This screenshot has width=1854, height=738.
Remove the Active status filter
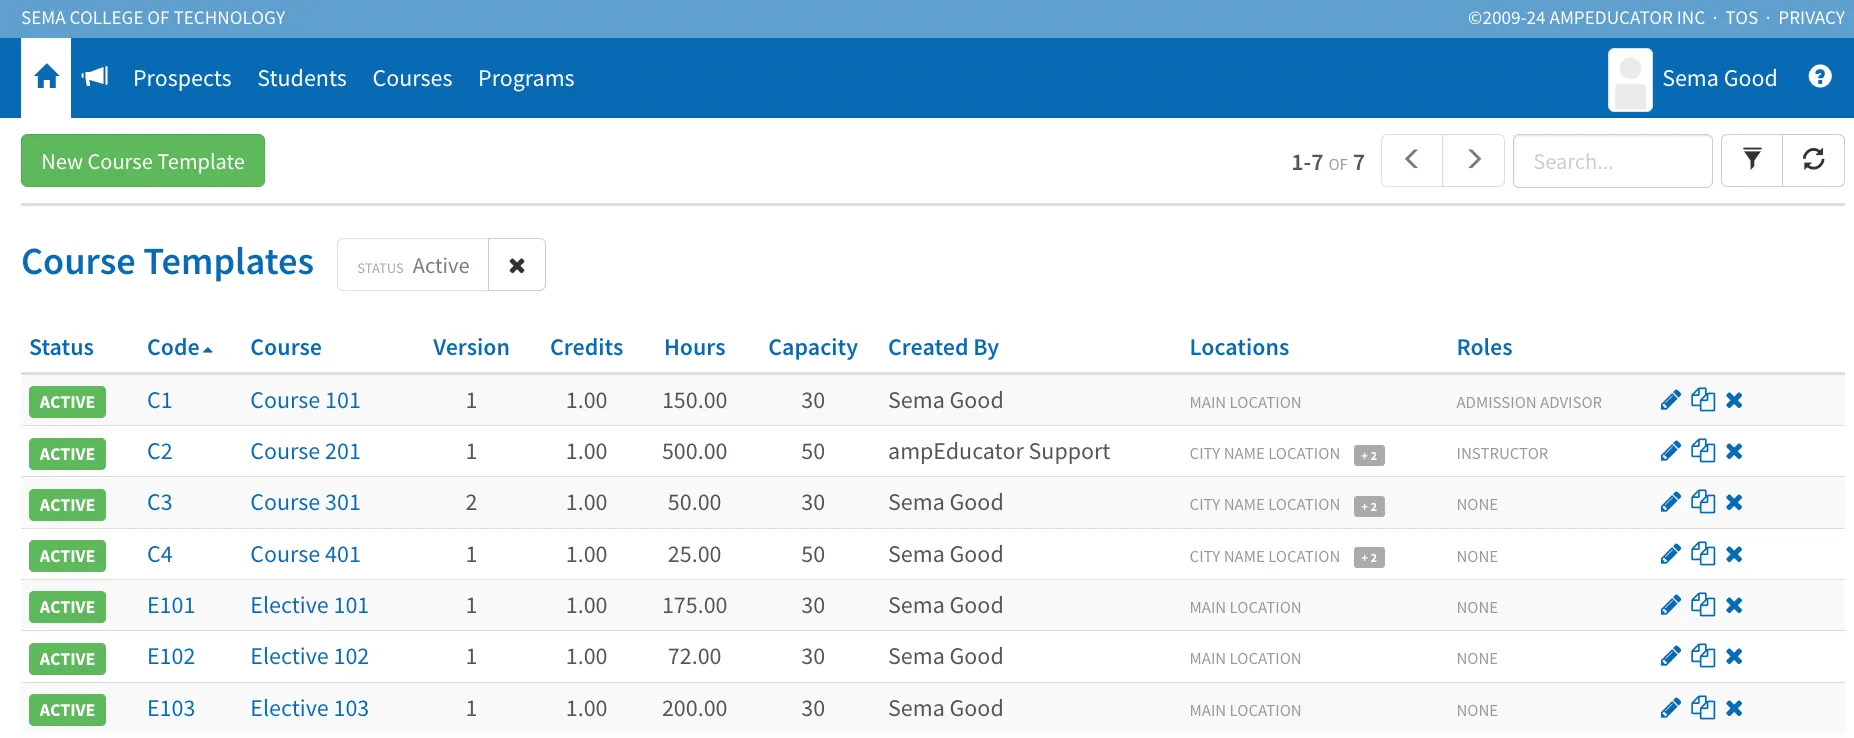(x=517, y=265)
